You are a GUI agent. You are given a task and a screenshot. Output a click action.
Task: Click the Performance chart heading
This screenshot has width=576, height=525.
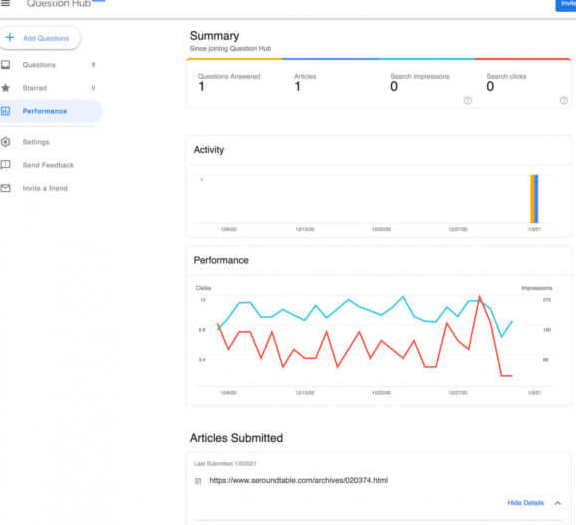click(221, 260)
